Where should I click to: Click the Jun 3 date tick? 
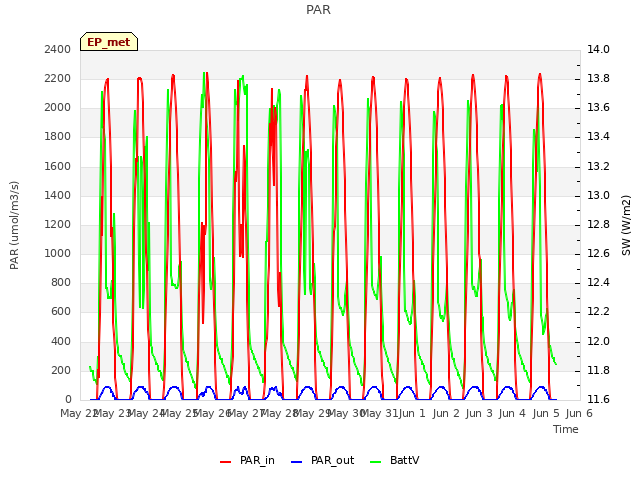point(479,413)
